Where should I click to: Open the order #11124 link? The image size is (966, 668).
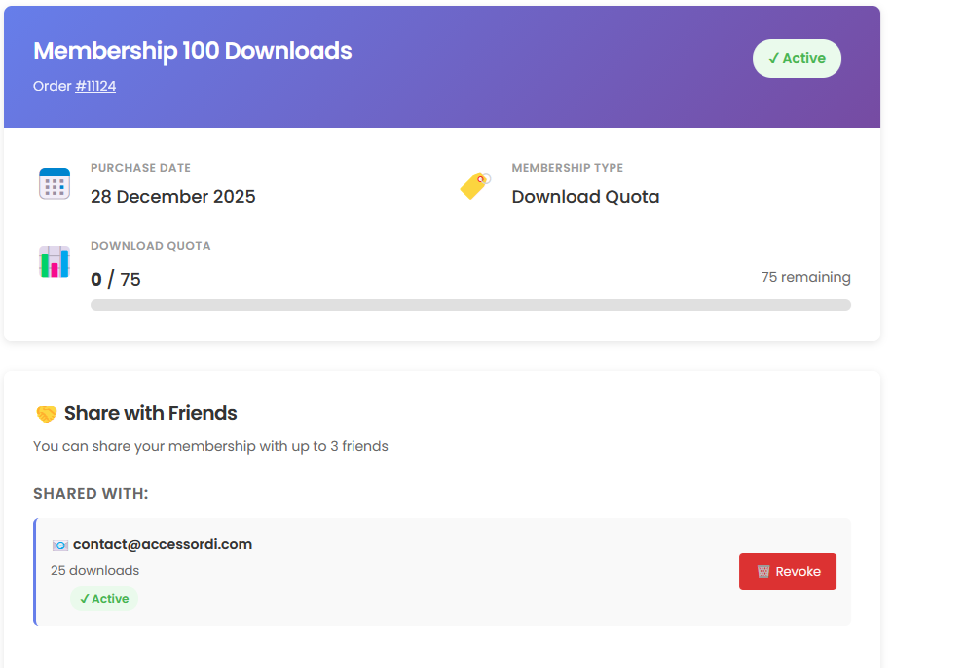point(96,86)
